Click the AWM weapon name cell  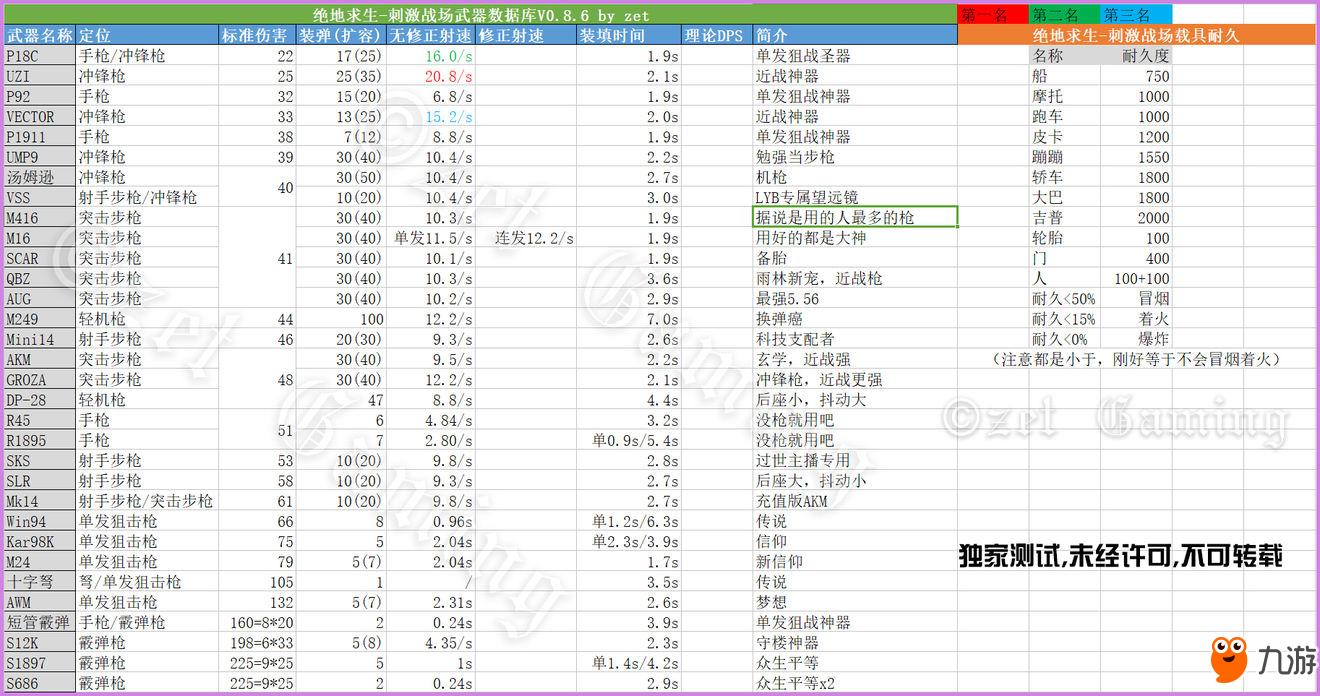(39, 602)
